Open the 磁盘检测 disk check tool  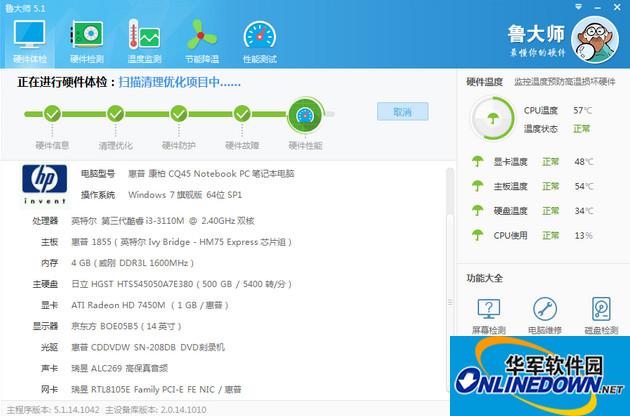(x=601, y=316)
